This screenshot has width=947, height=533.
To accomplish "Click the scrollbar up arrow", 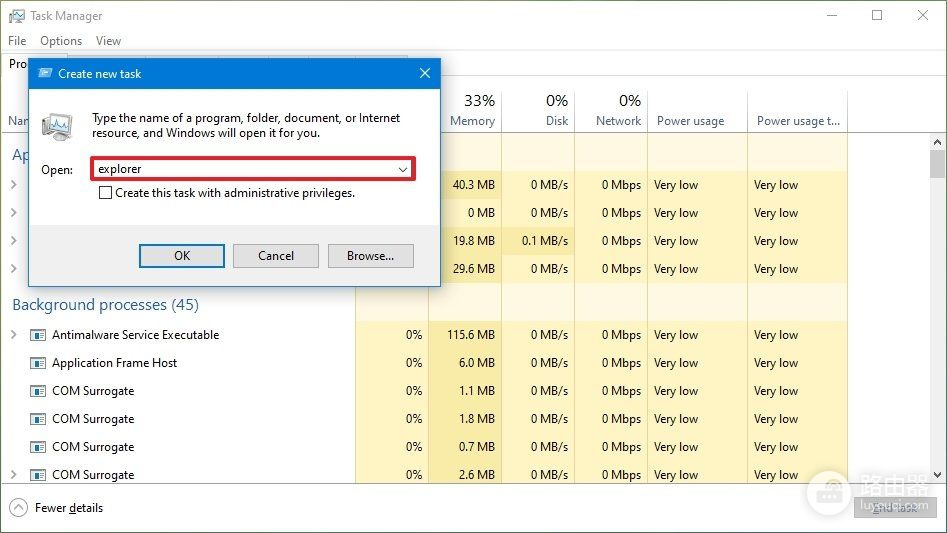I will 937,142.
